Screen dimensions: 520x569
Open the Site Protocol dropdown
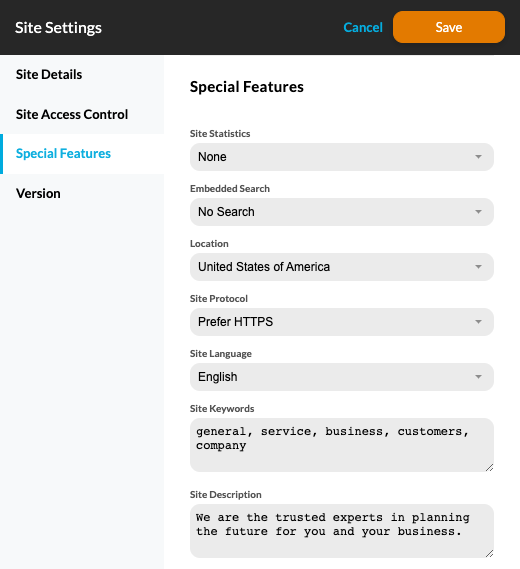[x=341, y=322]
